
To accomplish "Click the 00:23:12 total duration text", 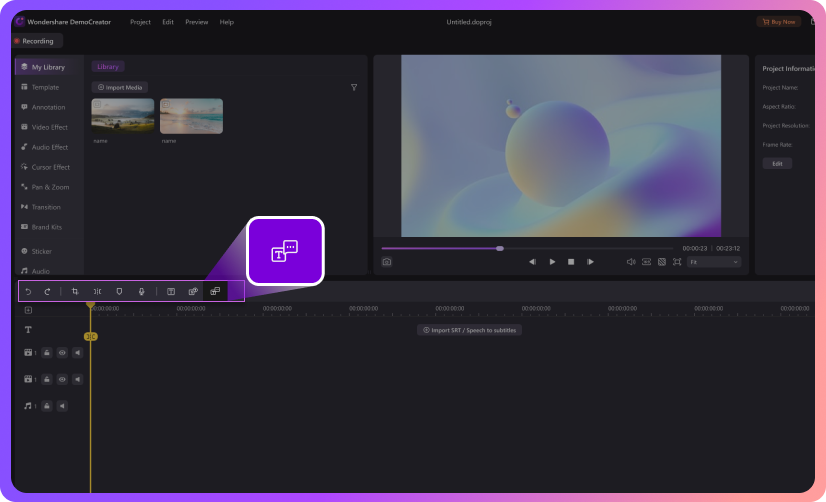I will [727, 248].
